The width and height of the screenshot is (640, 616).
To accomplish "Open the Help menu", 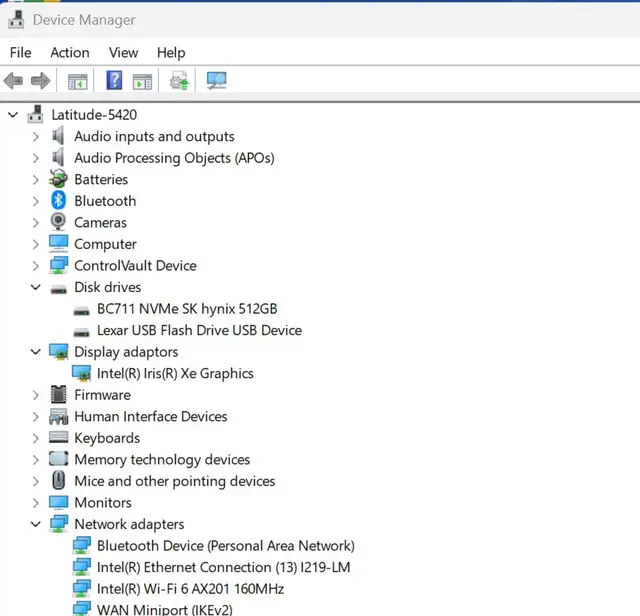I will click(x=171, y=53).
